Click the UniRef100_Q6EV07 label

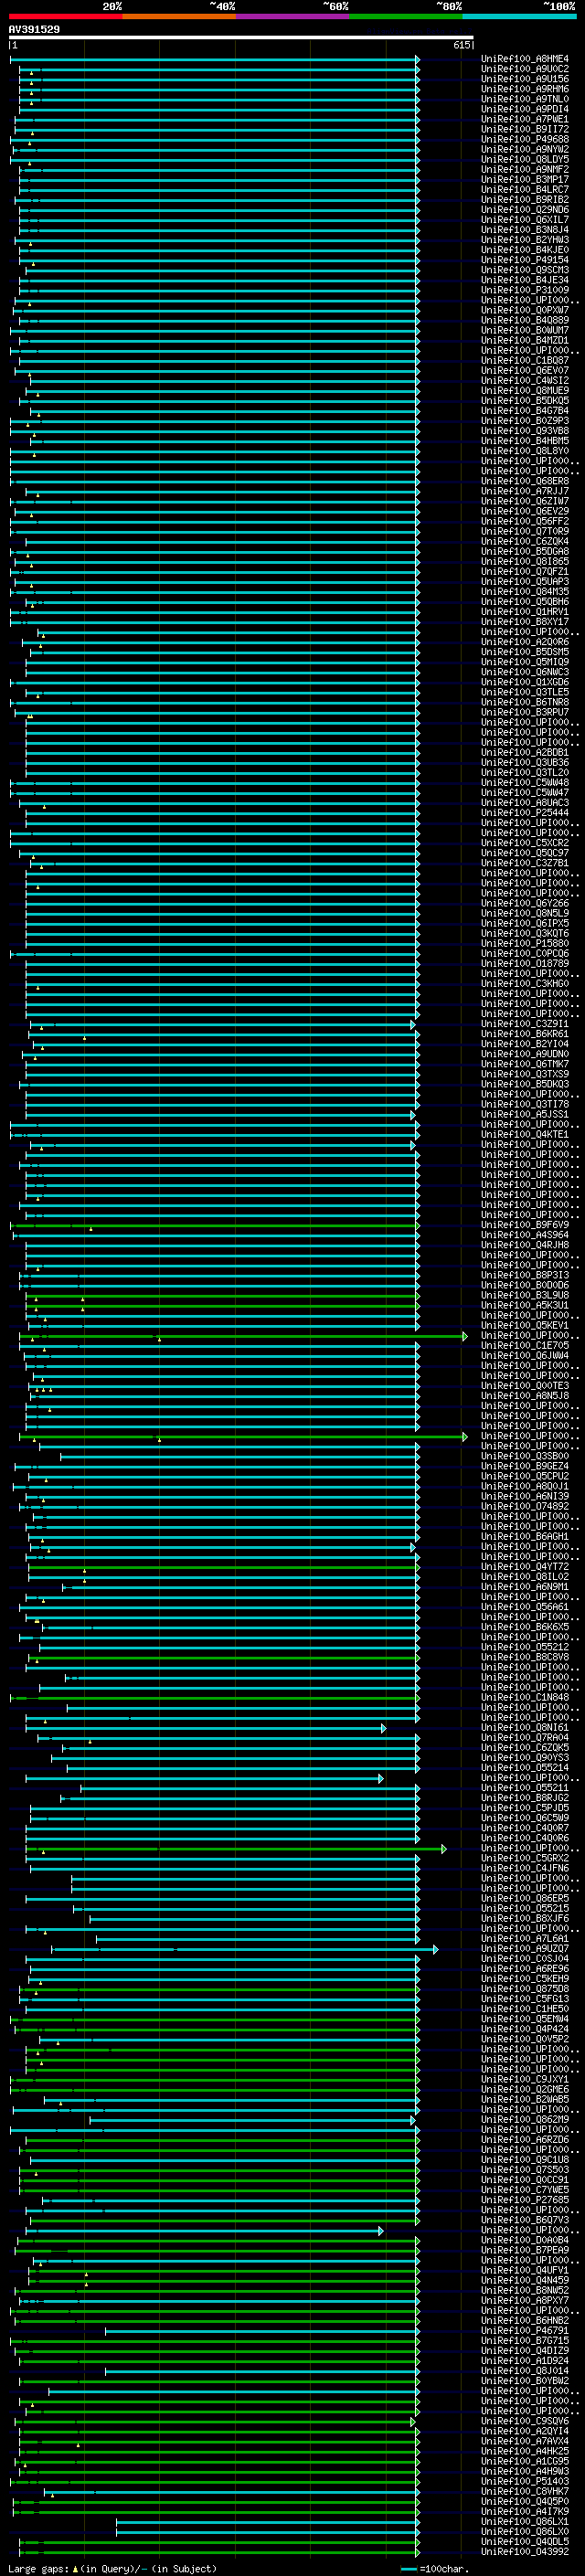tap(524, 371)
